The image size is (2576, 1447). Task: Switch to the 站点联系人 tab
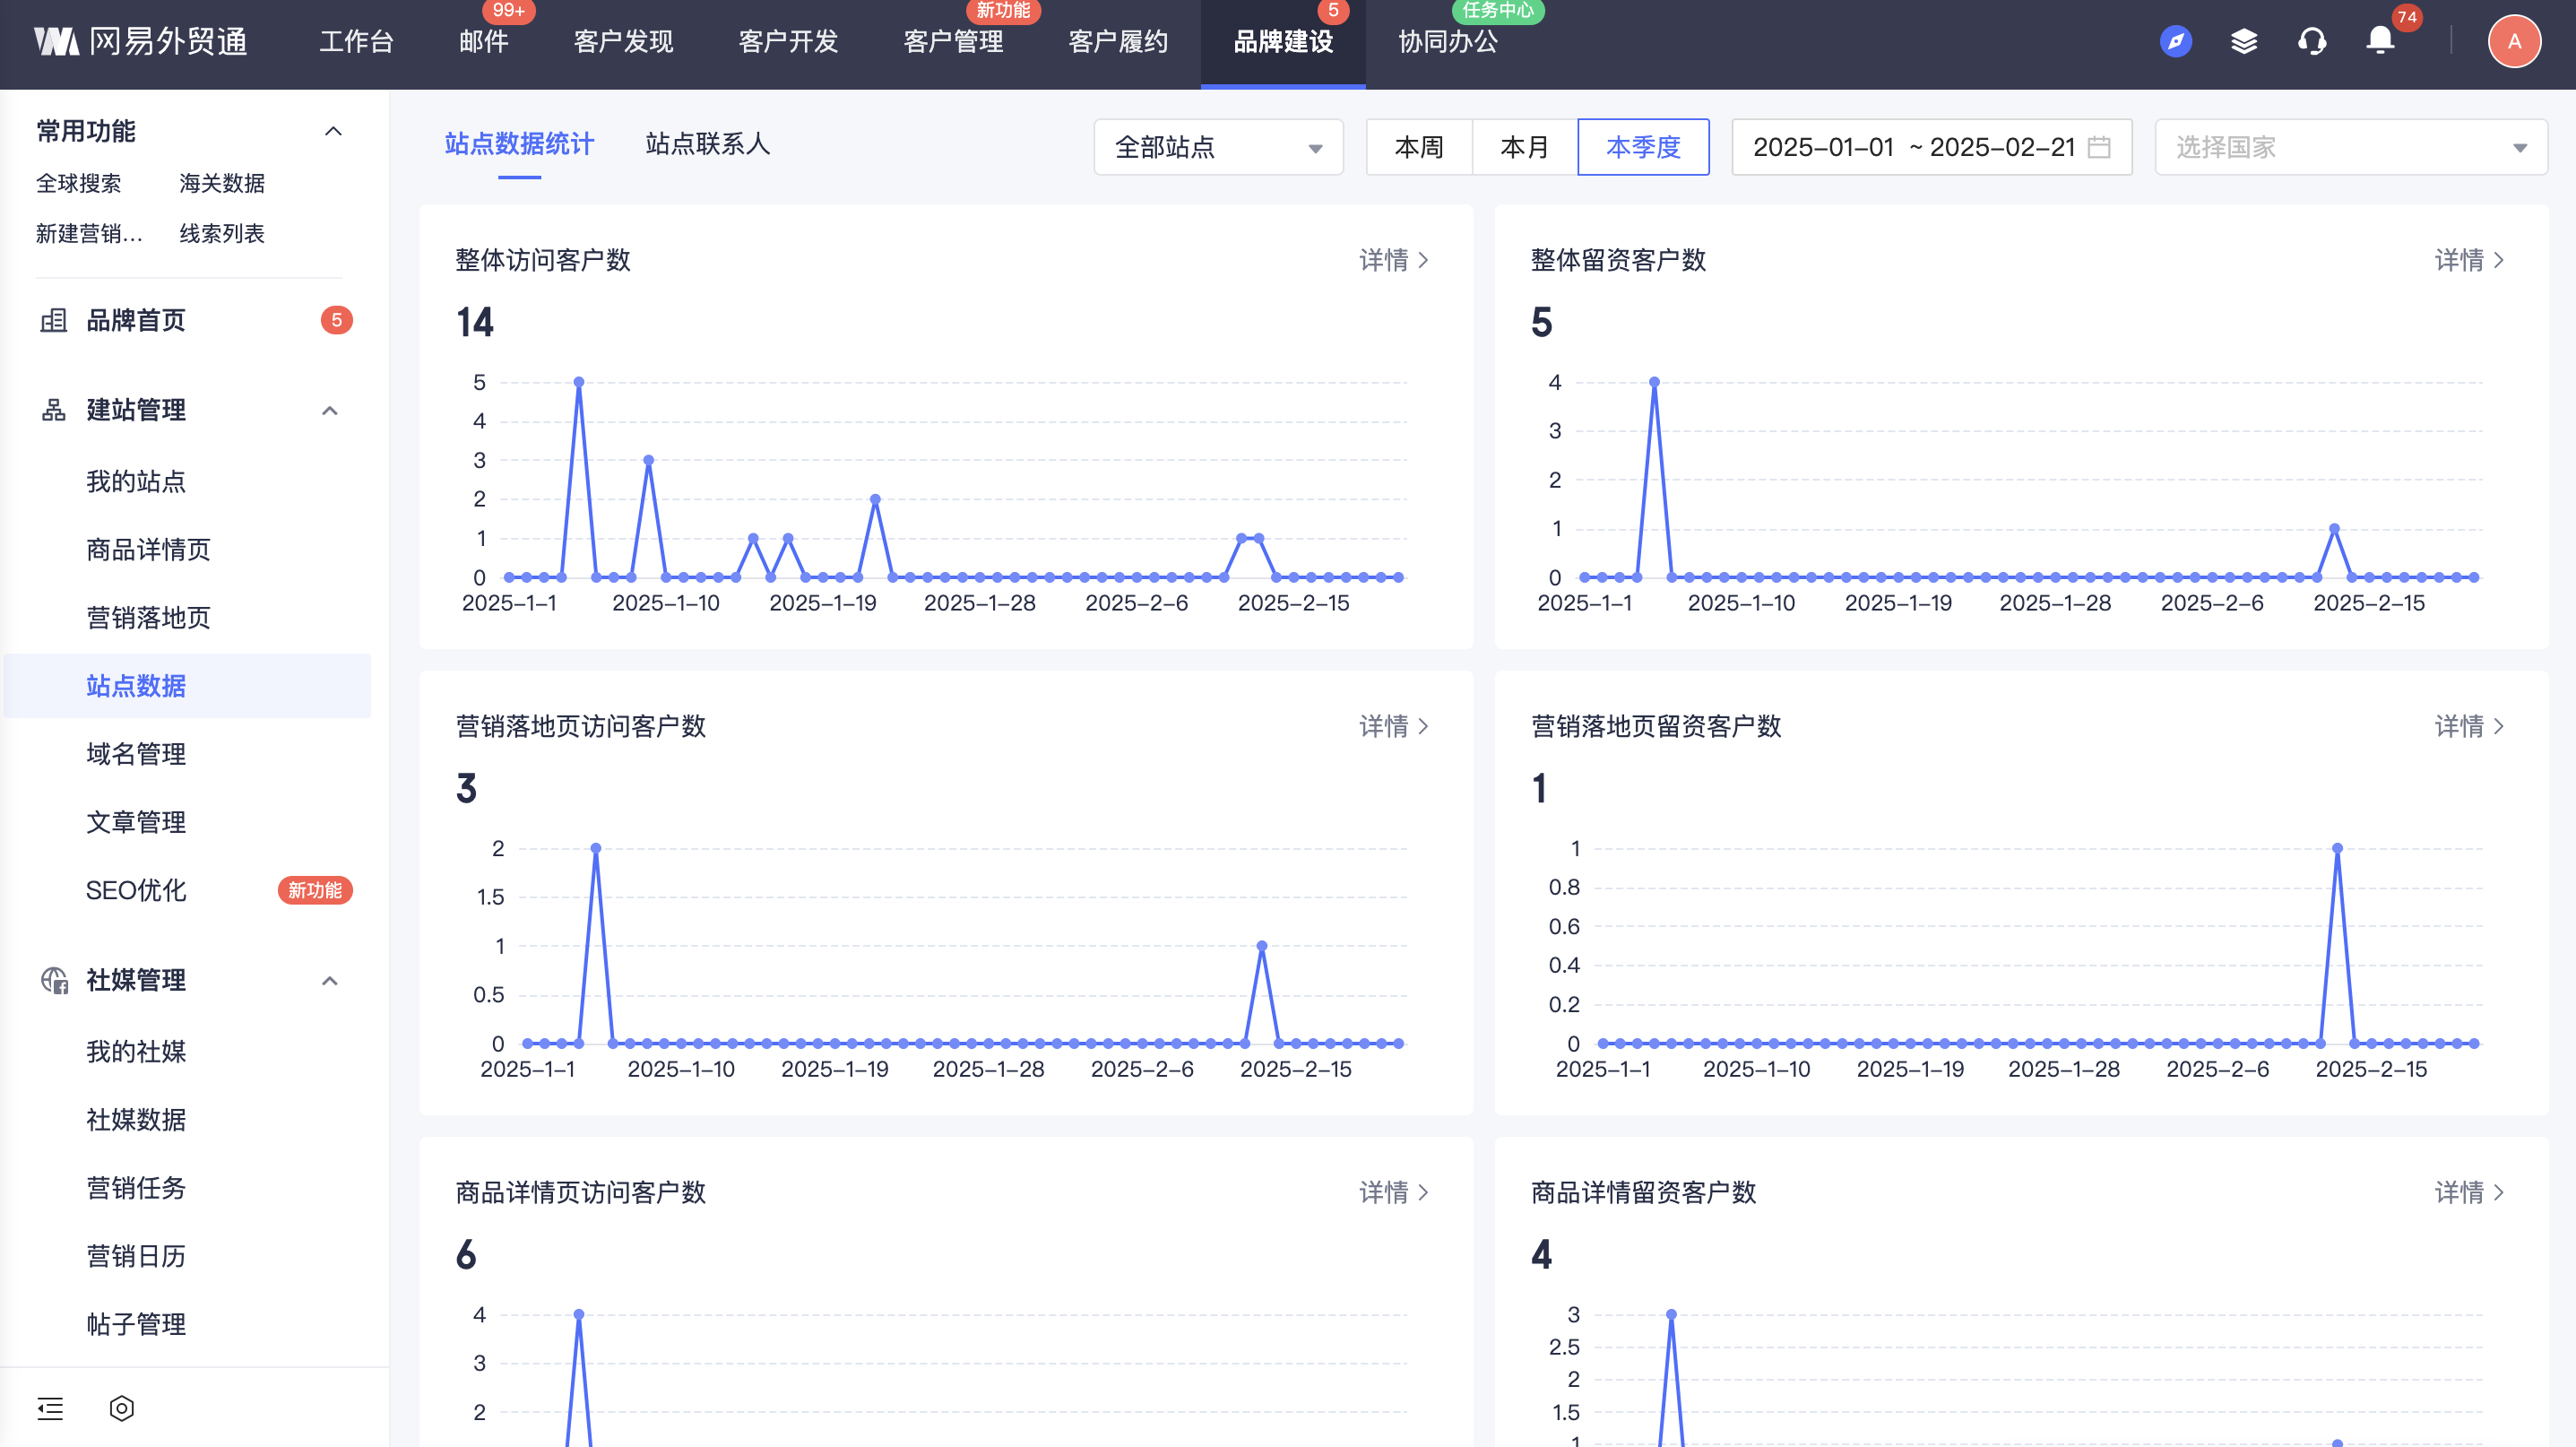click(707, 144)
